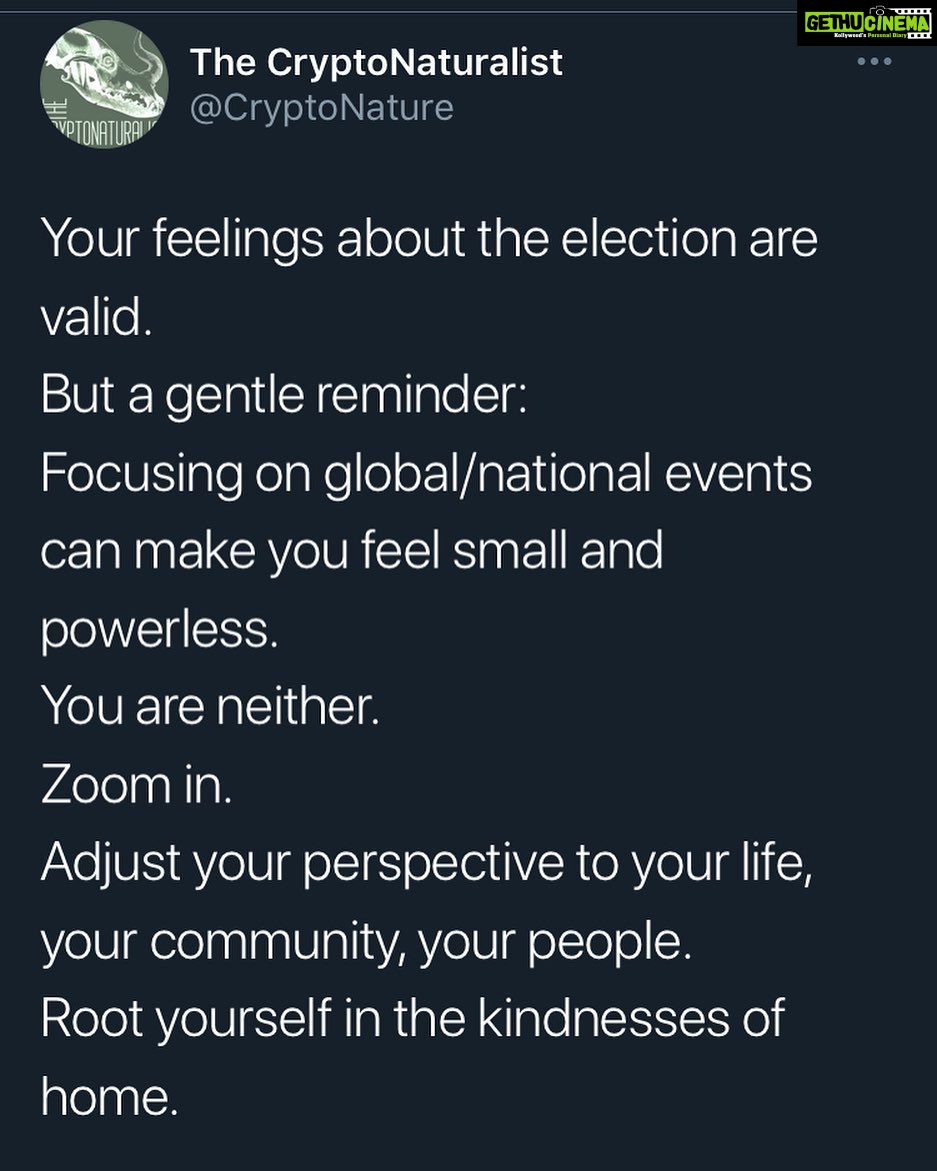Image resolution: width=937 pixels, height=1171 pixels.
Task: Visit the @CryptoNature handle
Action: [x=321, y=107]
